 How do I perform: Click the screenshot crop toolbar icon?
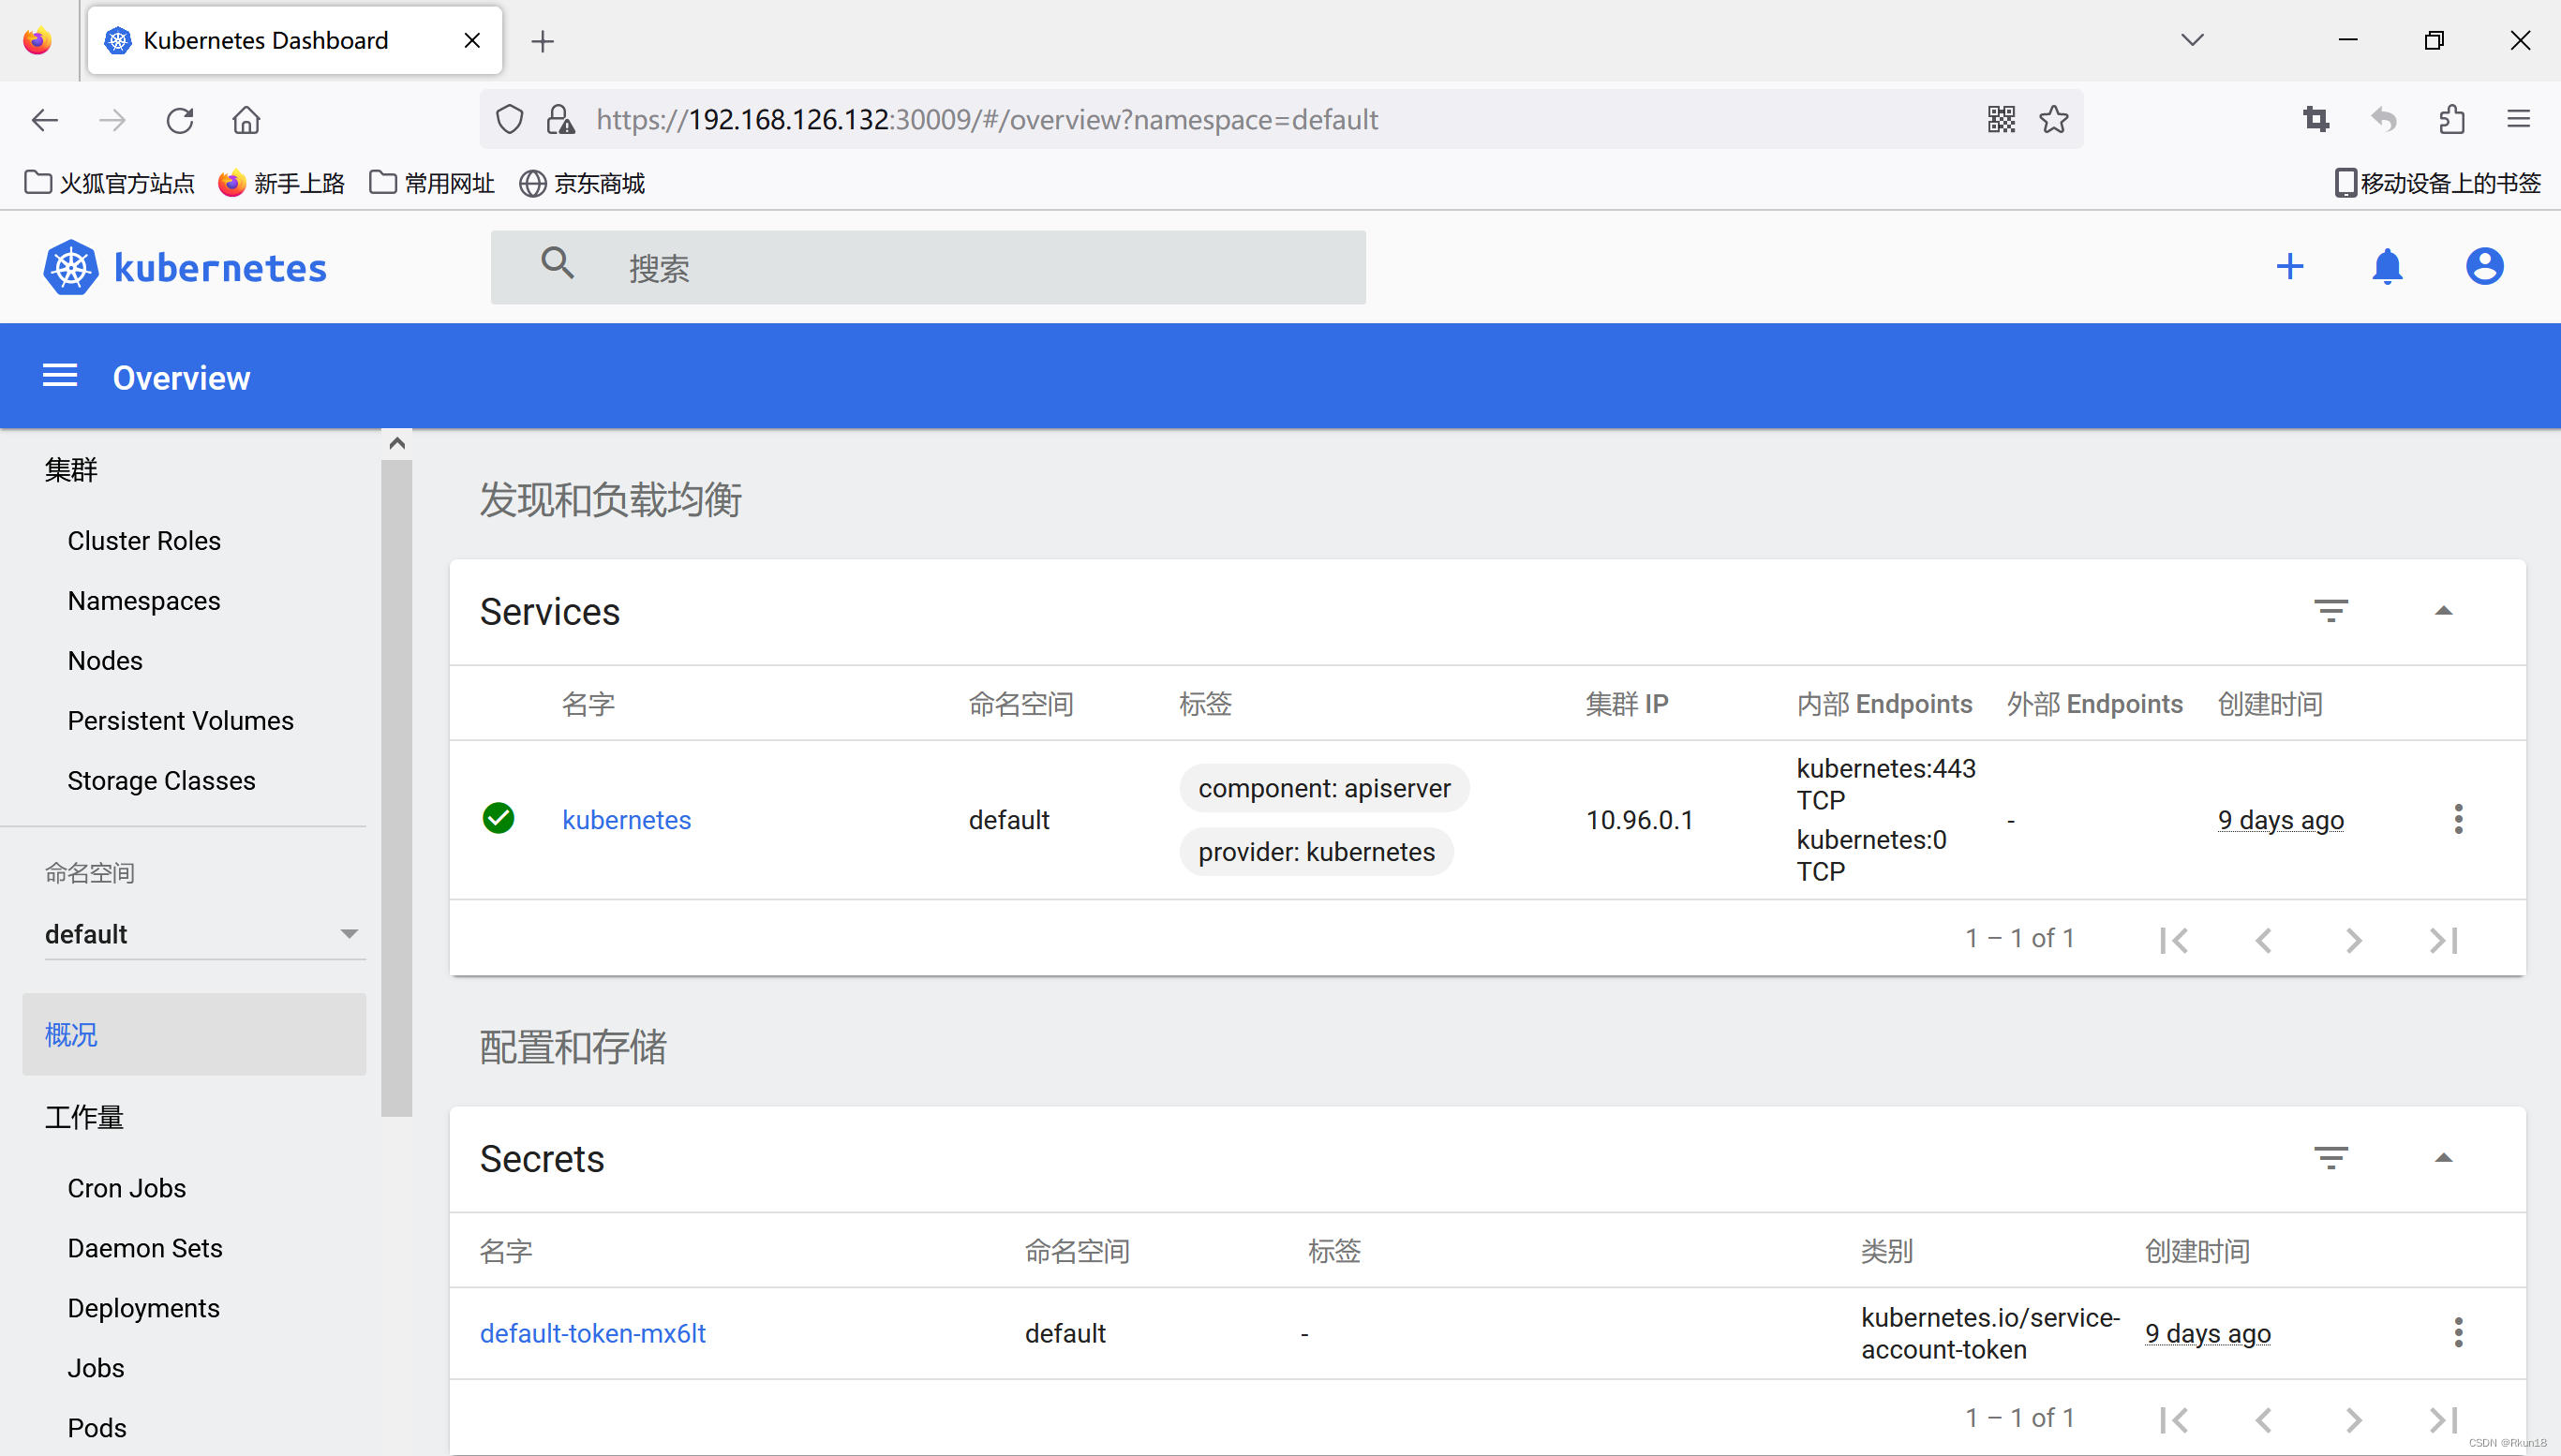click(2316, 120)
